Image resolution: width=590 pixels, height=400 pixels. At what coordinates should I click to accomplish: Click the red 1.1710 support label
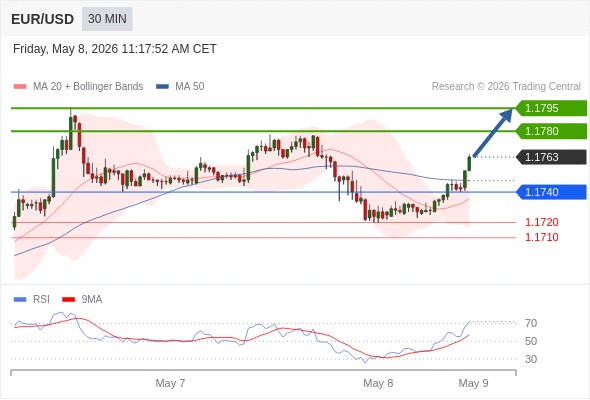[542, 237]
